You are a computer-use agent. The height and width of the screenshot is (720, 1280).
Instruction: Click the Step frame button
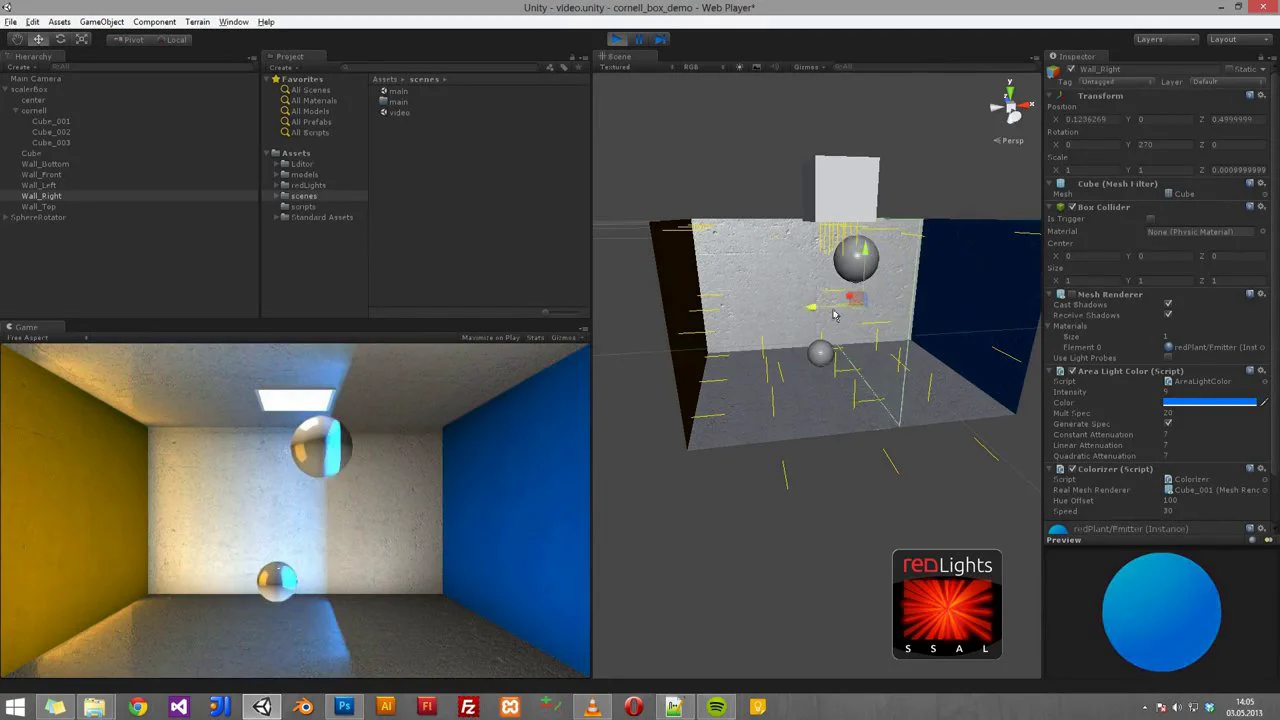661,39
